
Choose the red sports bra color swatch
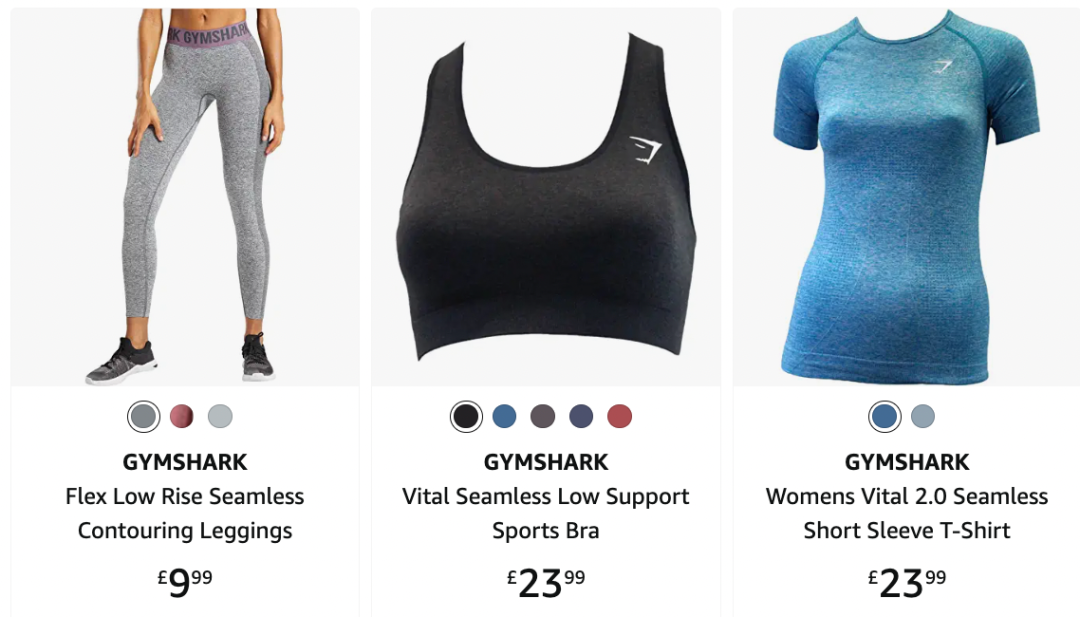[x=620, y=417]
